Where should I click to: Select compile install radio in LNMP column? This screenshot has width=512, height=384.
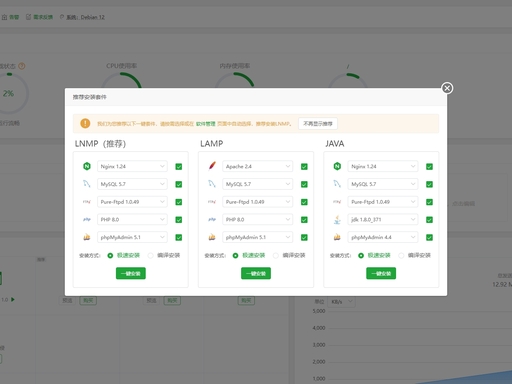[x=151, y=255]
